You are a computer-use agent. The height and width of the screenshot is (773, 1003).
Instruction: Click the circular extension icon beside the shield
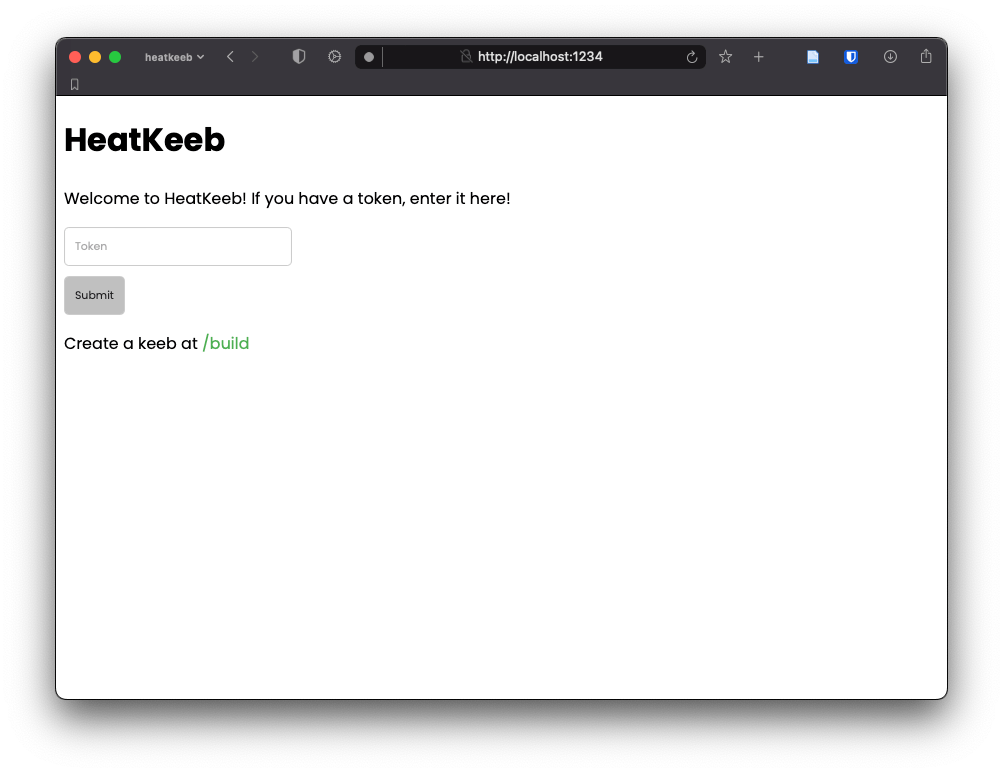pos(335,57)
